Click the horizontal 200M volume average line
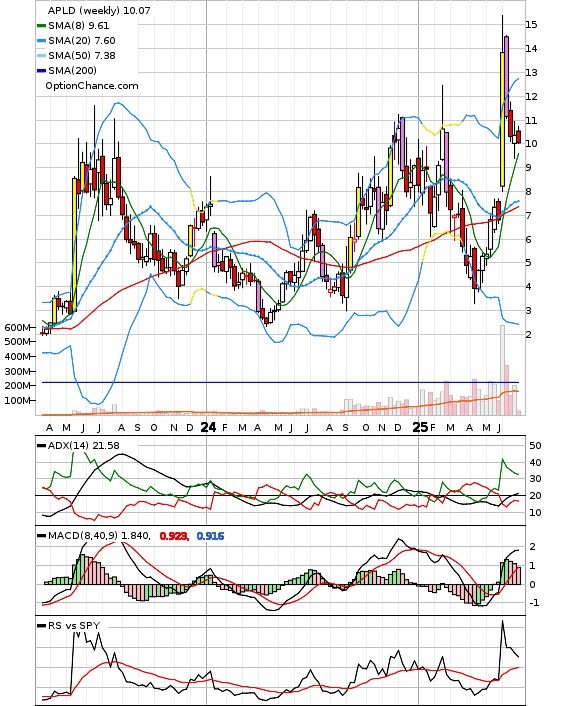 pyautogui.click(x=280, y=382)
